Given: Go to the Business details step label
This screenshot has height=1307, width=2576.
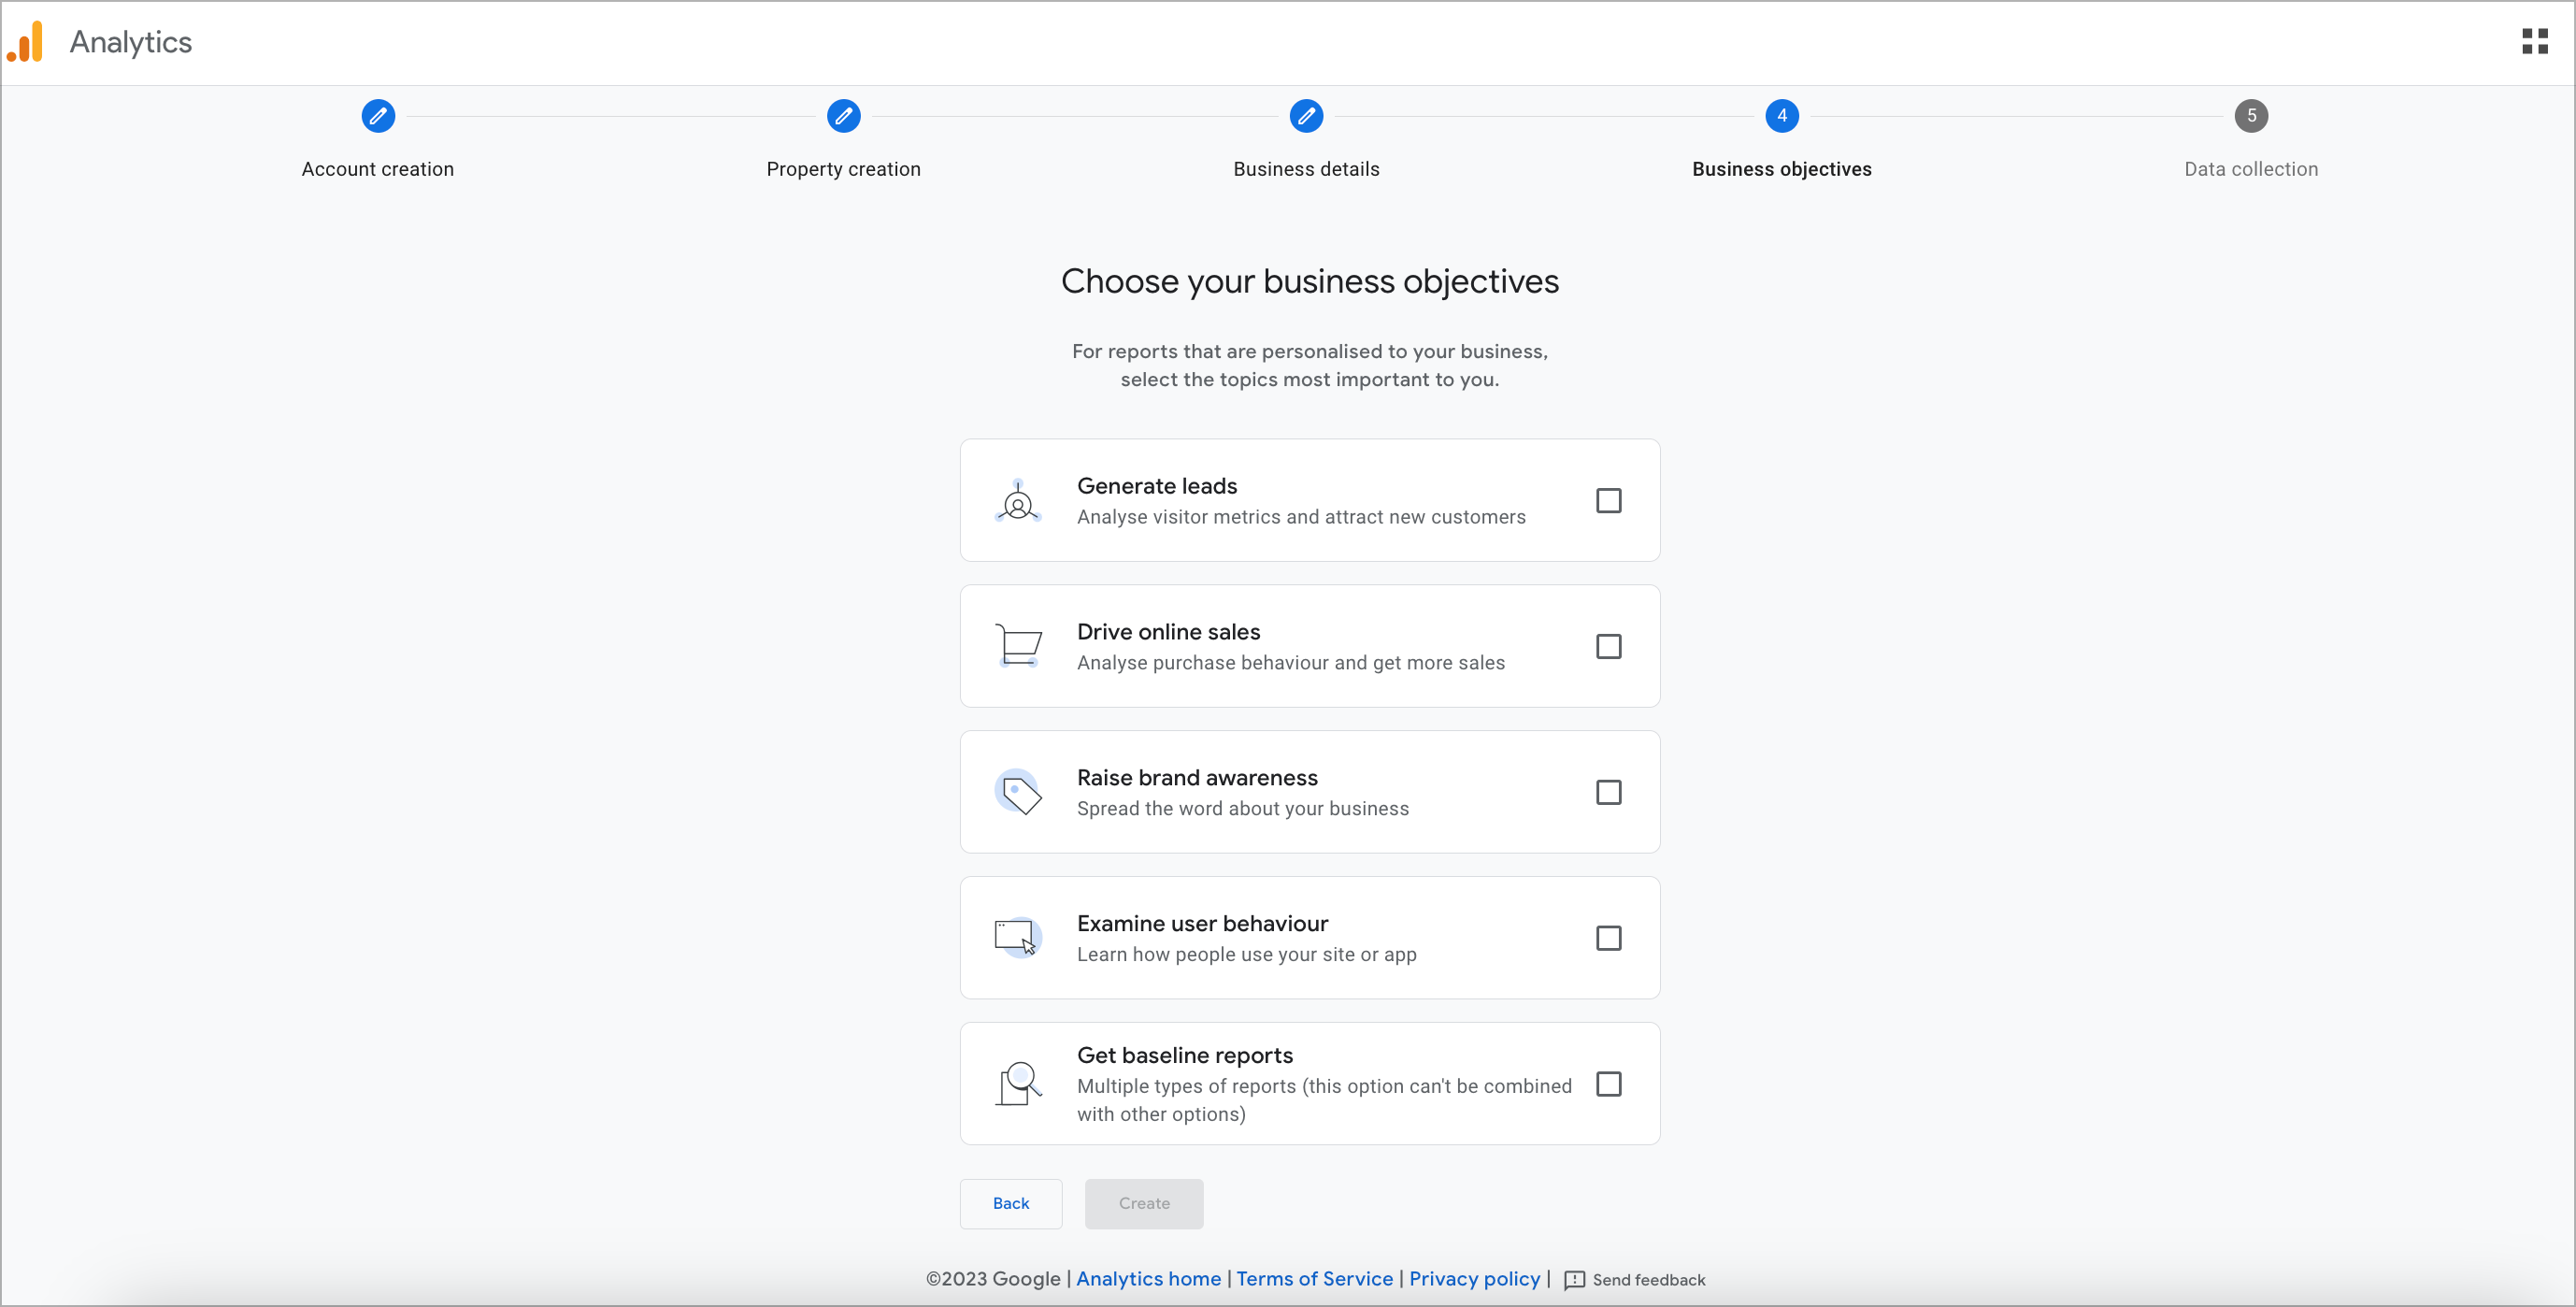Looking at the screenshot, I should [x=1306, y=169].
